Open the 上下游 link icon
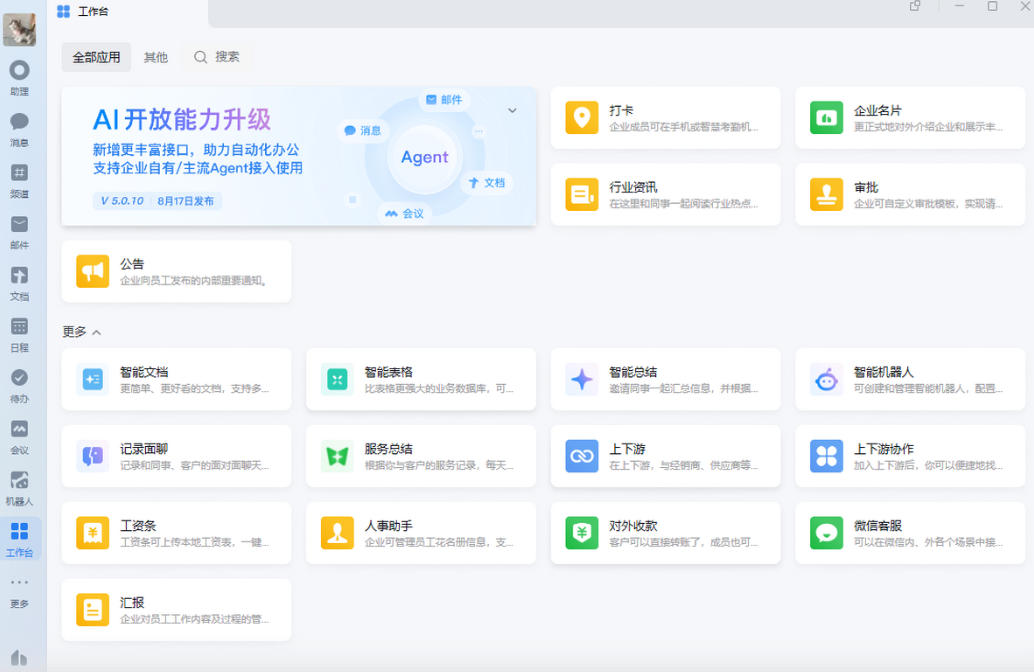 (x=582, y=456)
